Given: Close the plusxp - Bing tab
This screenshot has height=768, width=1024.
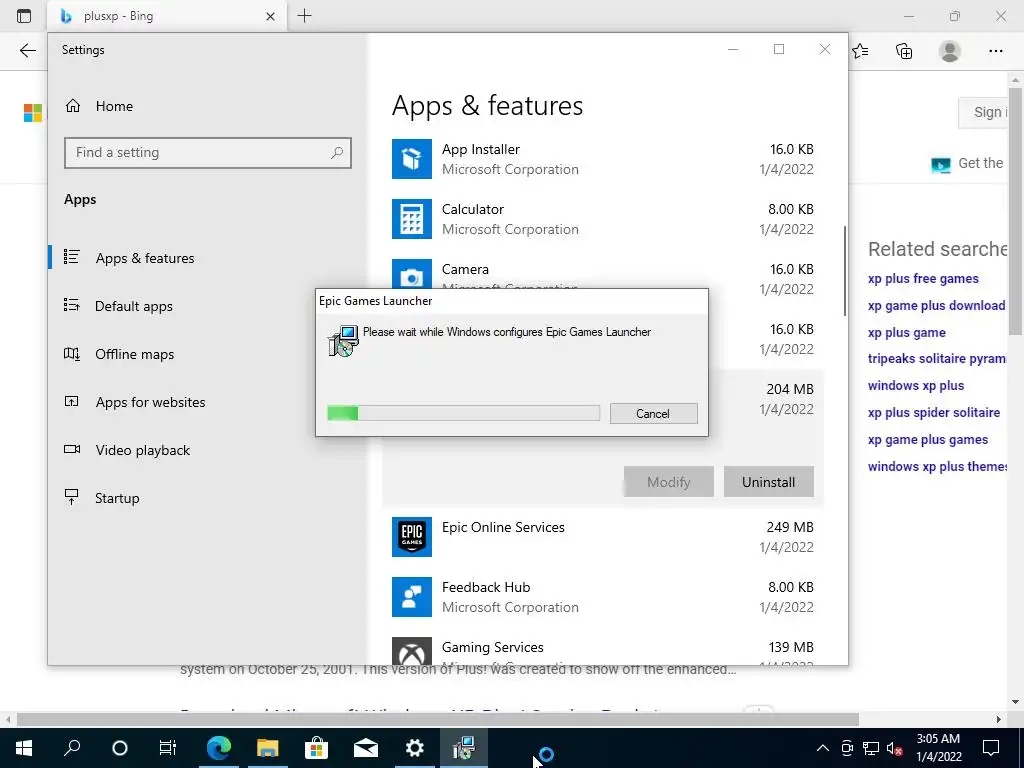Looking at the screenshot, I should 270,16.
